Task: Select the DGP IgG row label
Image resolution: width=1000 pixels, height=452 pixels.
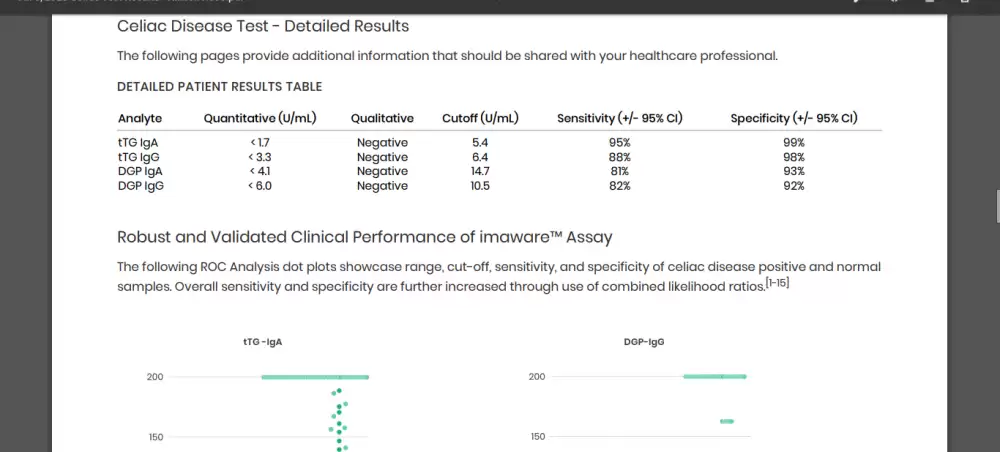Action: point(140,186)
